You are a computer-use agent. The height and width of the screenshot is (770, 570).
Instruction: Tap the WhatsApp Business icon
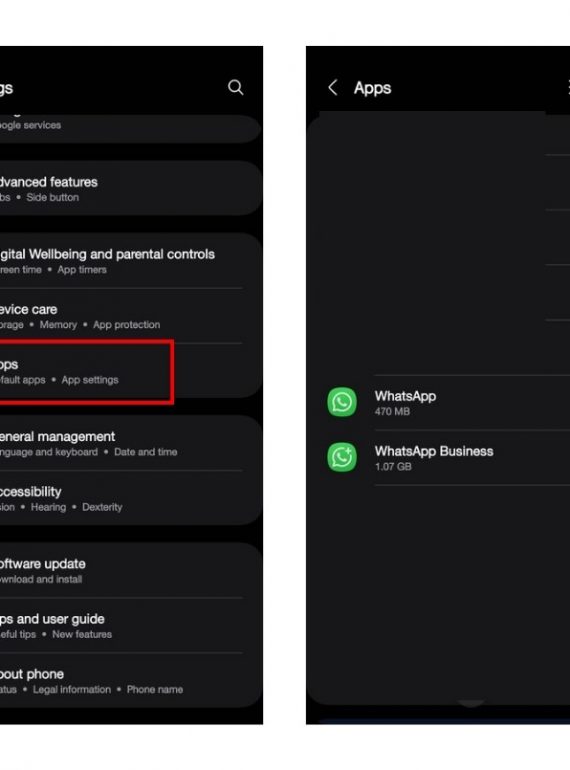(342, 457)
